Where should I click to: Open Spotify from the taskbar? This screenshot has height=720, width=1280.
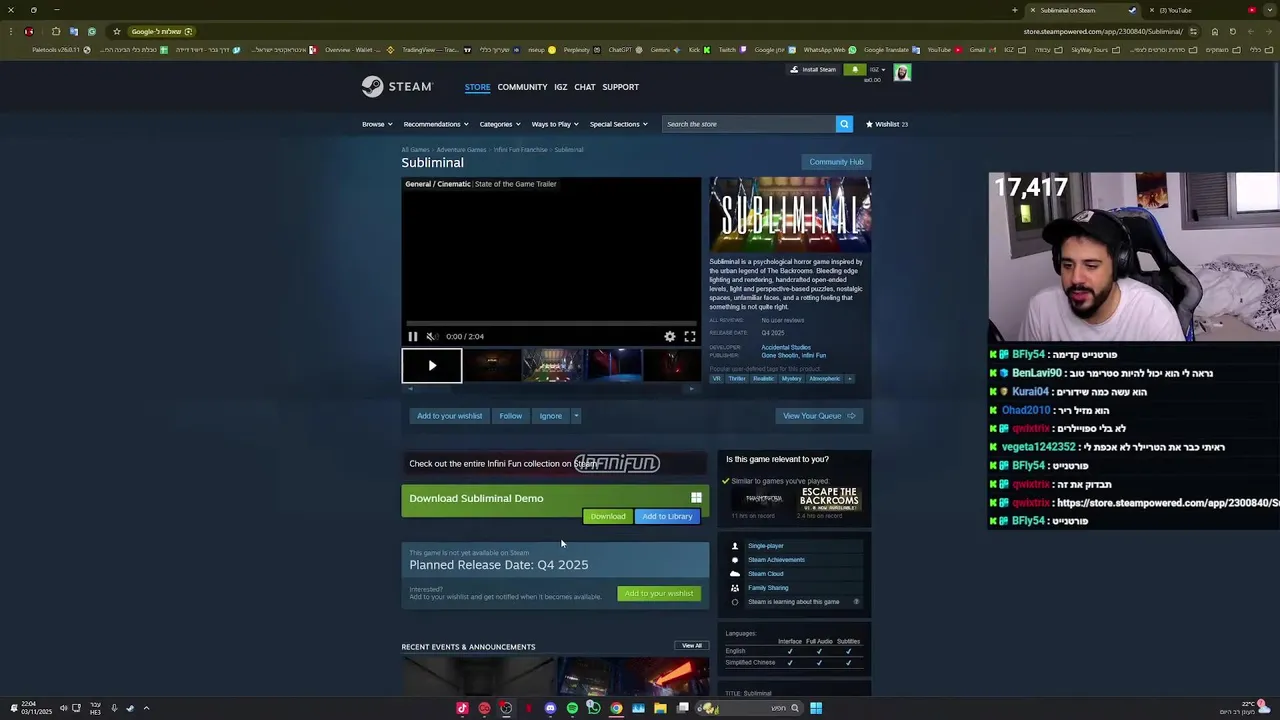click(572, 708)
